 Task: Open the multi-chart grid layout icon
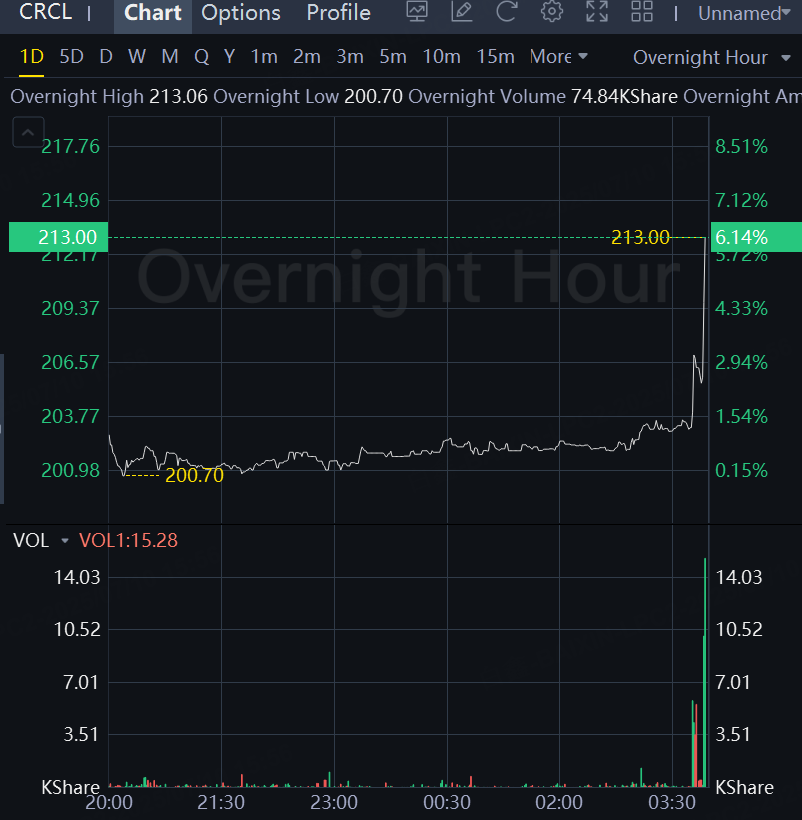[x=641, y=12]
